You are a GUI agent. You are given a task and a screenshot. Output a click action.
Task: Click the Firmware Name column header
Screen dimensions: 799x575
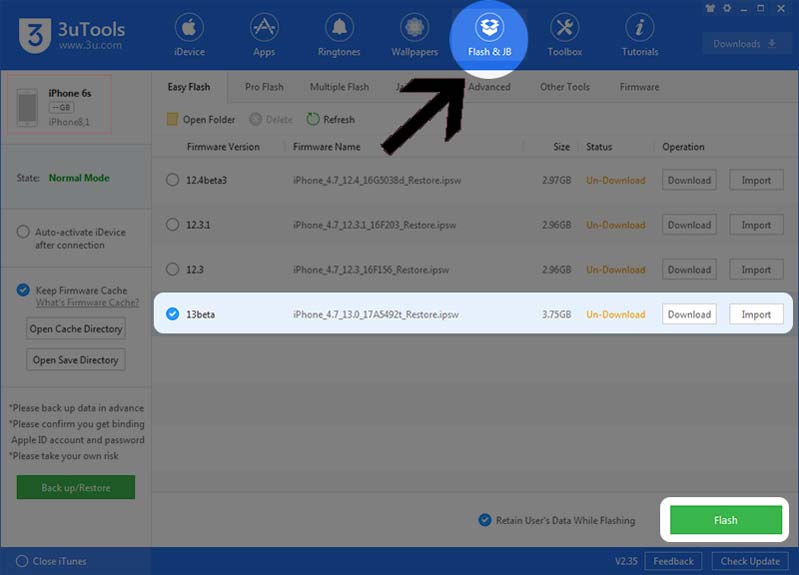327,147
